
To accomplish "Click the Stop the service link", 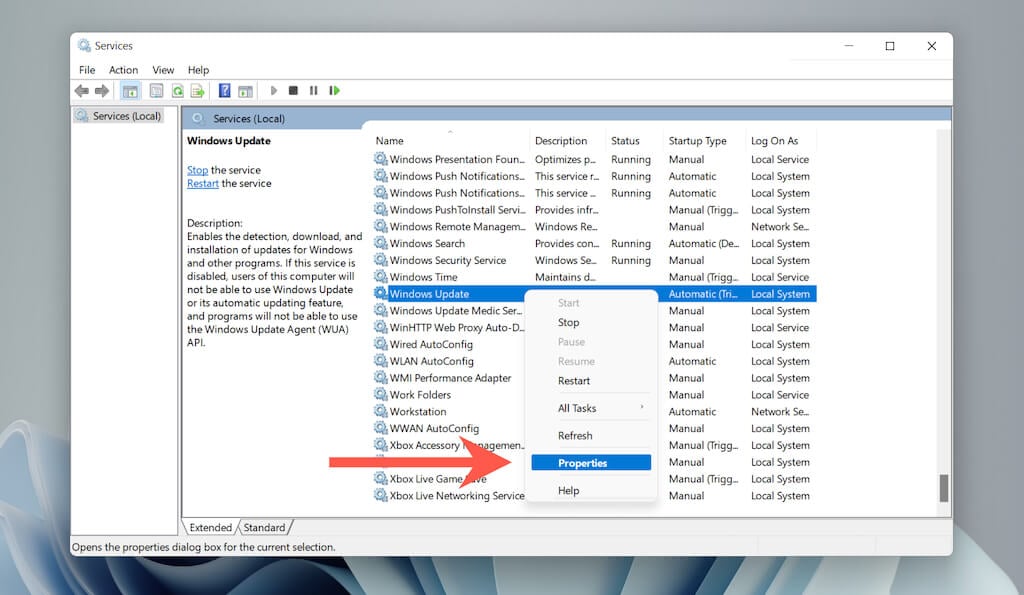I will (197, 170).
